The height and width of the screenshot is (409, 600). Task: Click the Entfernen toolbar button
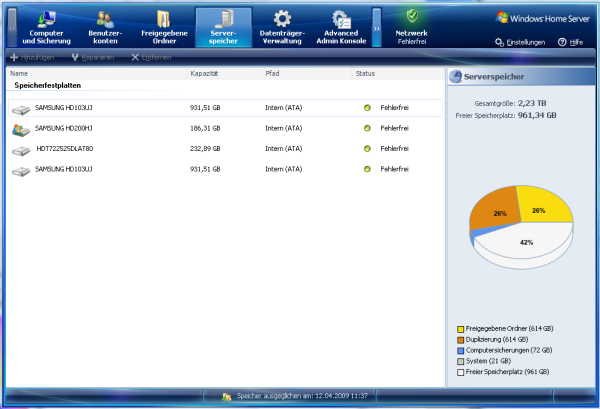(151, 57)
